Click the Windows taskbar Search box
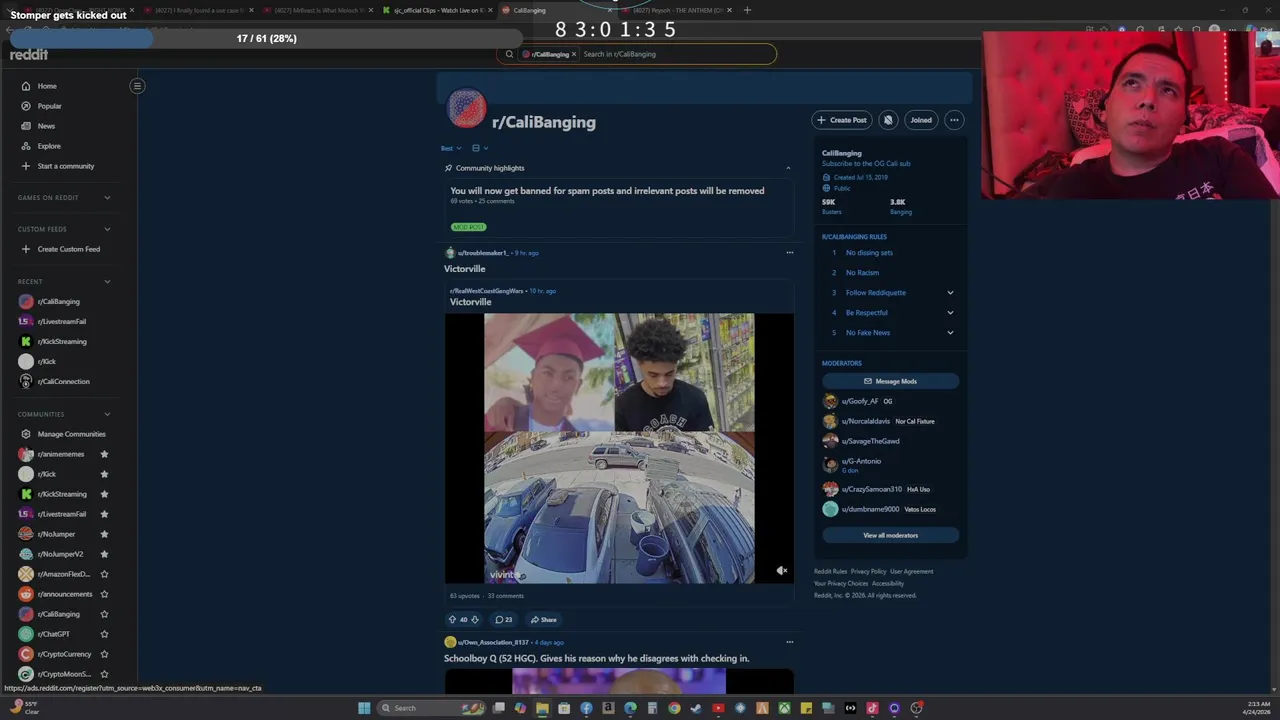The width and height of the screenshot is (1280, 720). pyautogui.click(x=430, y=708)
